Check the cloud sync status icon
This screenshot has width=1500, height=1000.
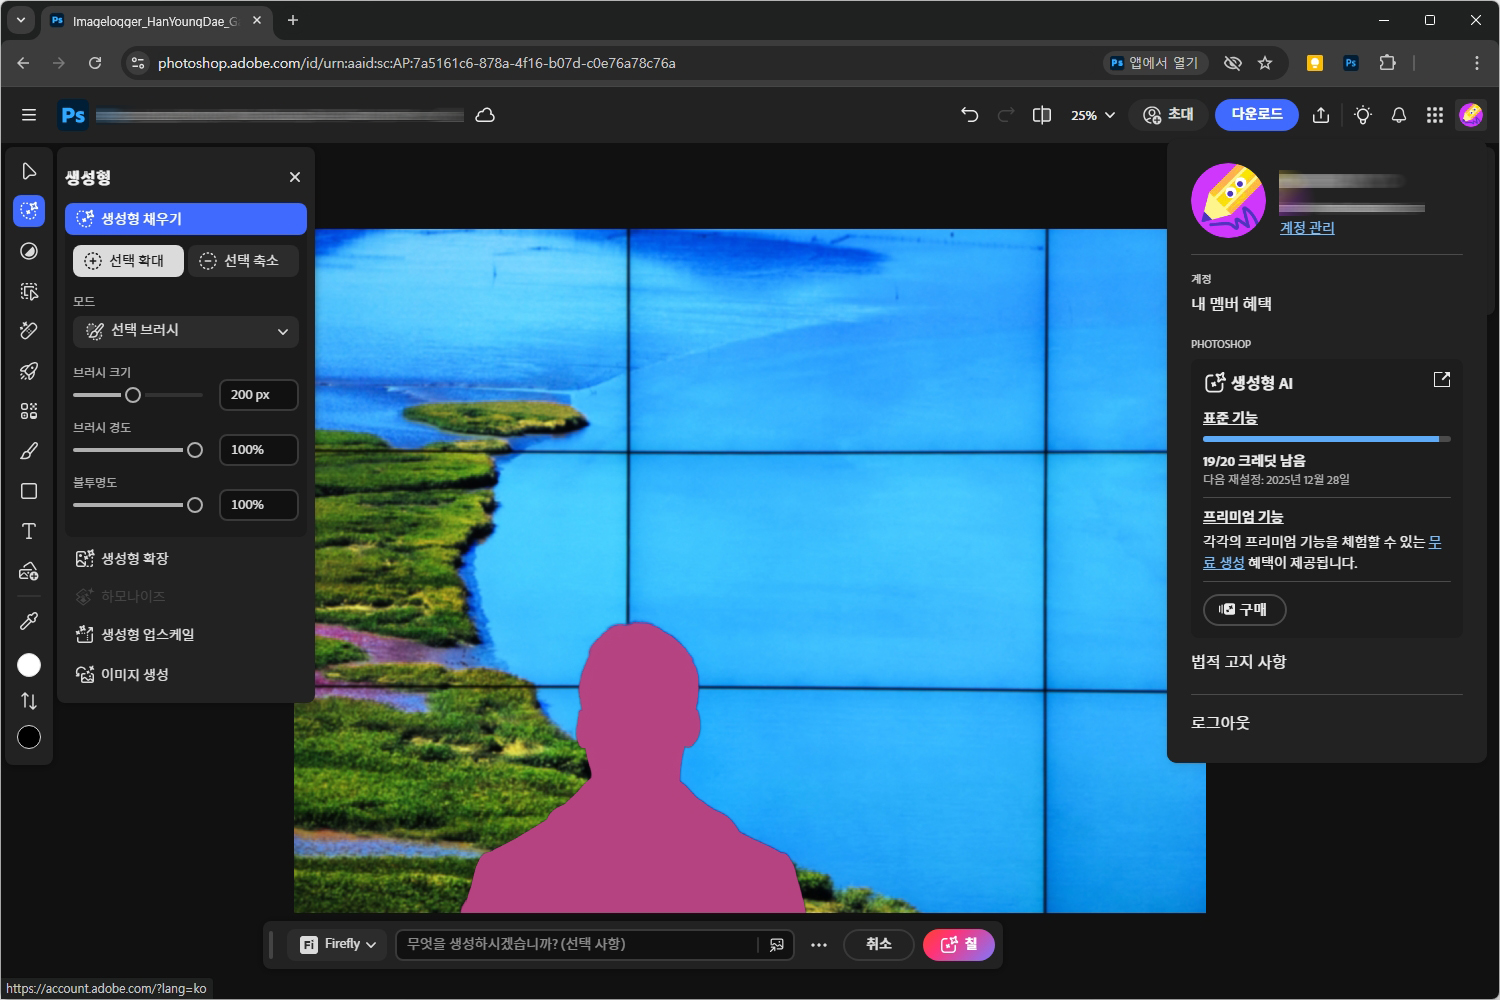pos(485,115)
